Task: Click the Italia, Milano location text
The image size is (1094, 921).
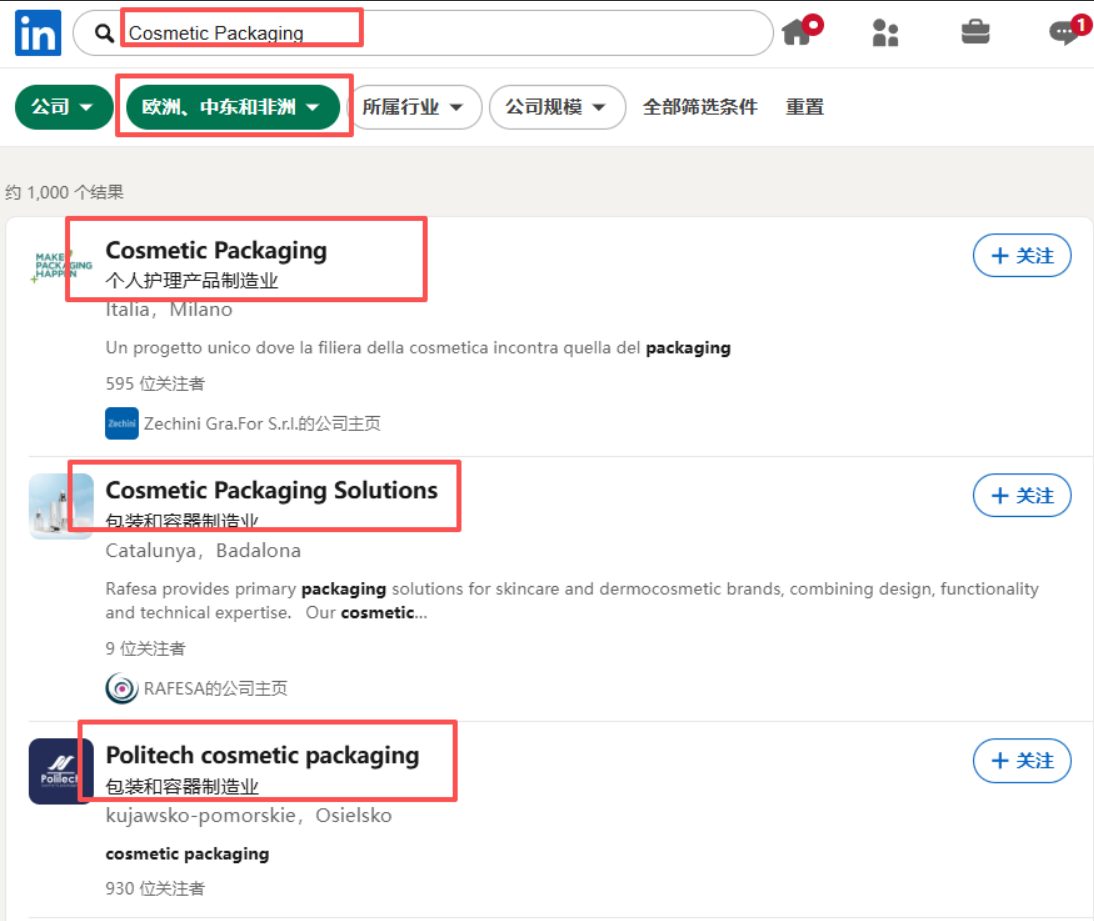Action: tap(169, 309)
